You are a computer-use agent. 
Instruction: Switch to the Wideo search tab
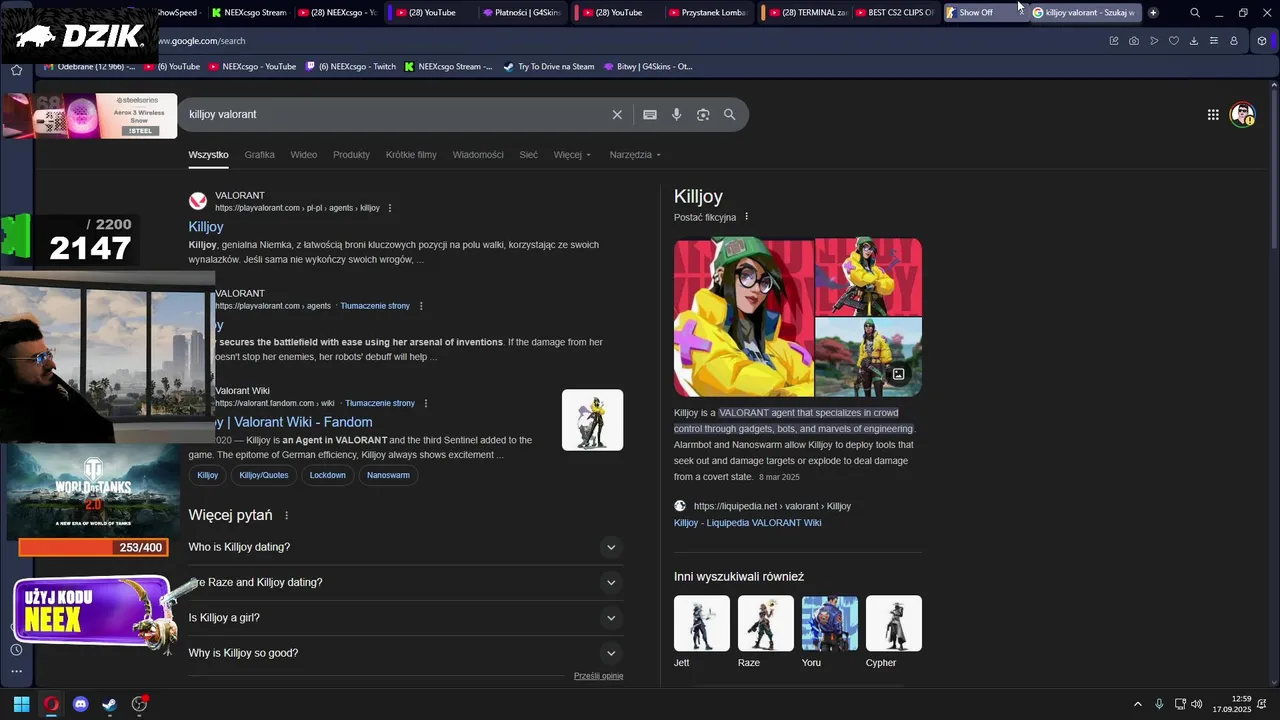point(304,155)
